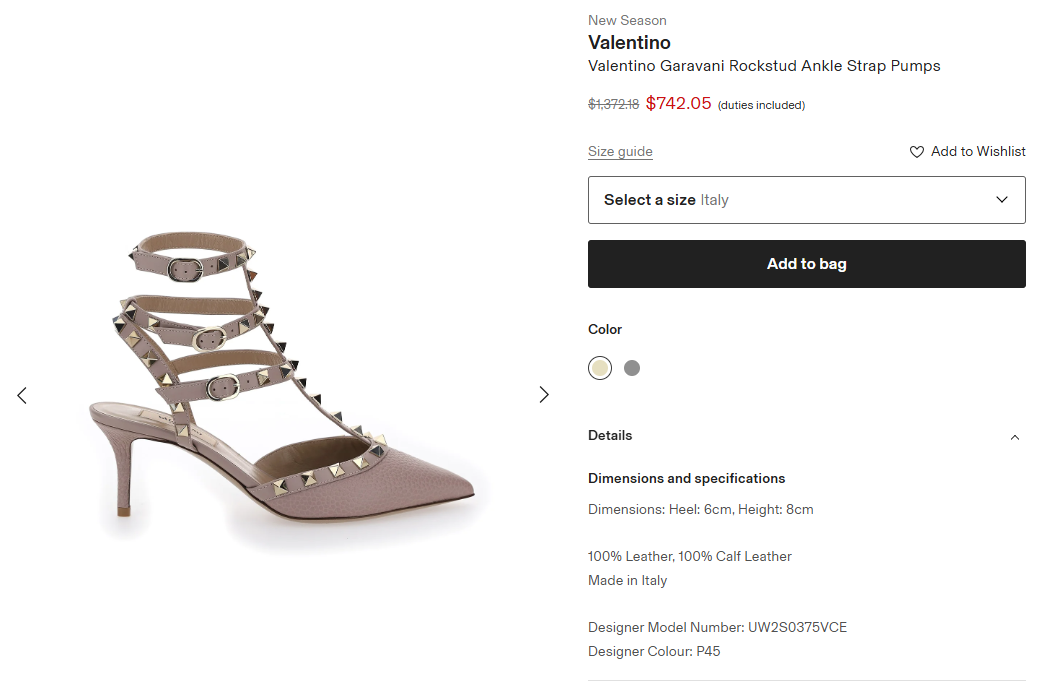Click the Dimensions and specifications heading
The height and width of the screenshot is (690, 1042).
point(686,478)
